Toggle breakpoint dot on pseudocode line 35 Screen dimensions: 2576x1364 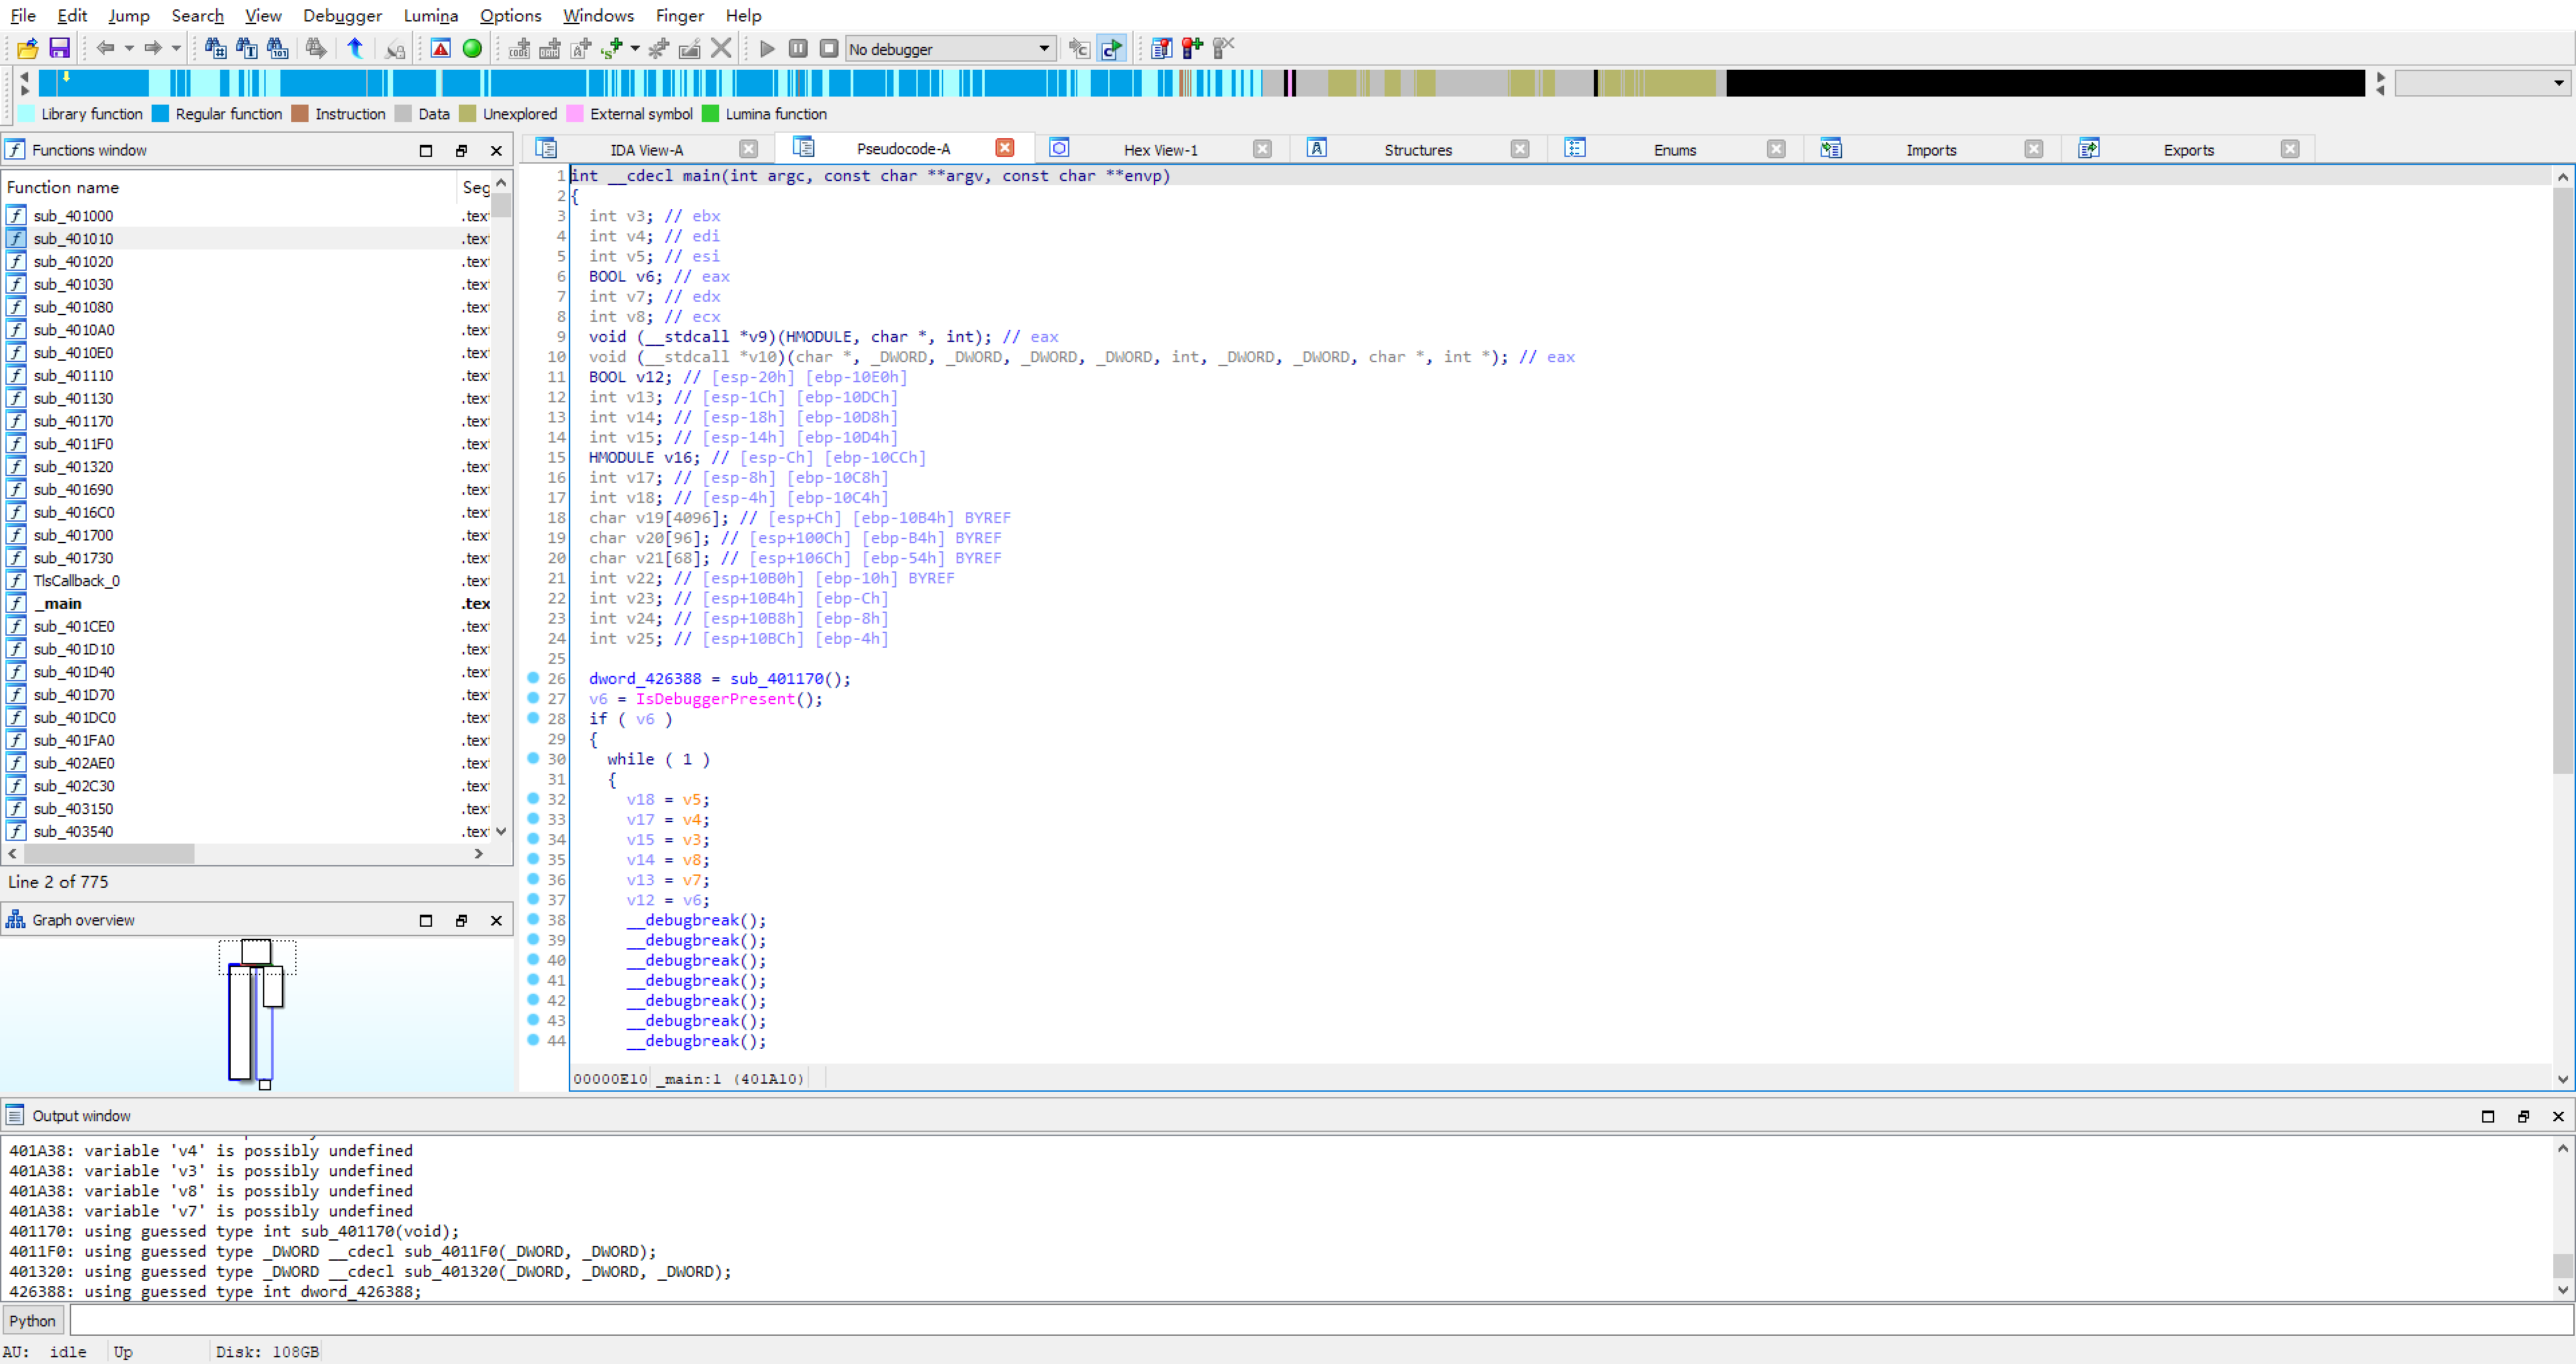click(533, 859)
